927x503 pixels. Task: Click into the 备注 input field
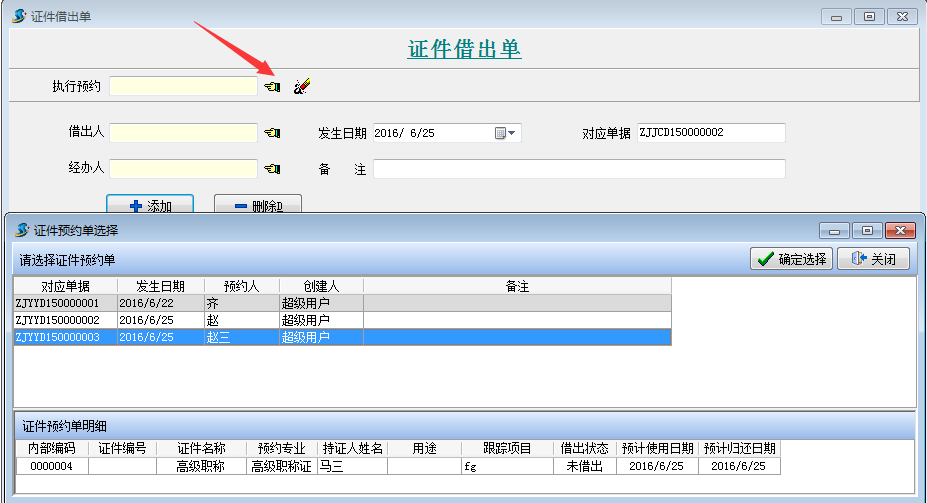[x=578, y=168]
